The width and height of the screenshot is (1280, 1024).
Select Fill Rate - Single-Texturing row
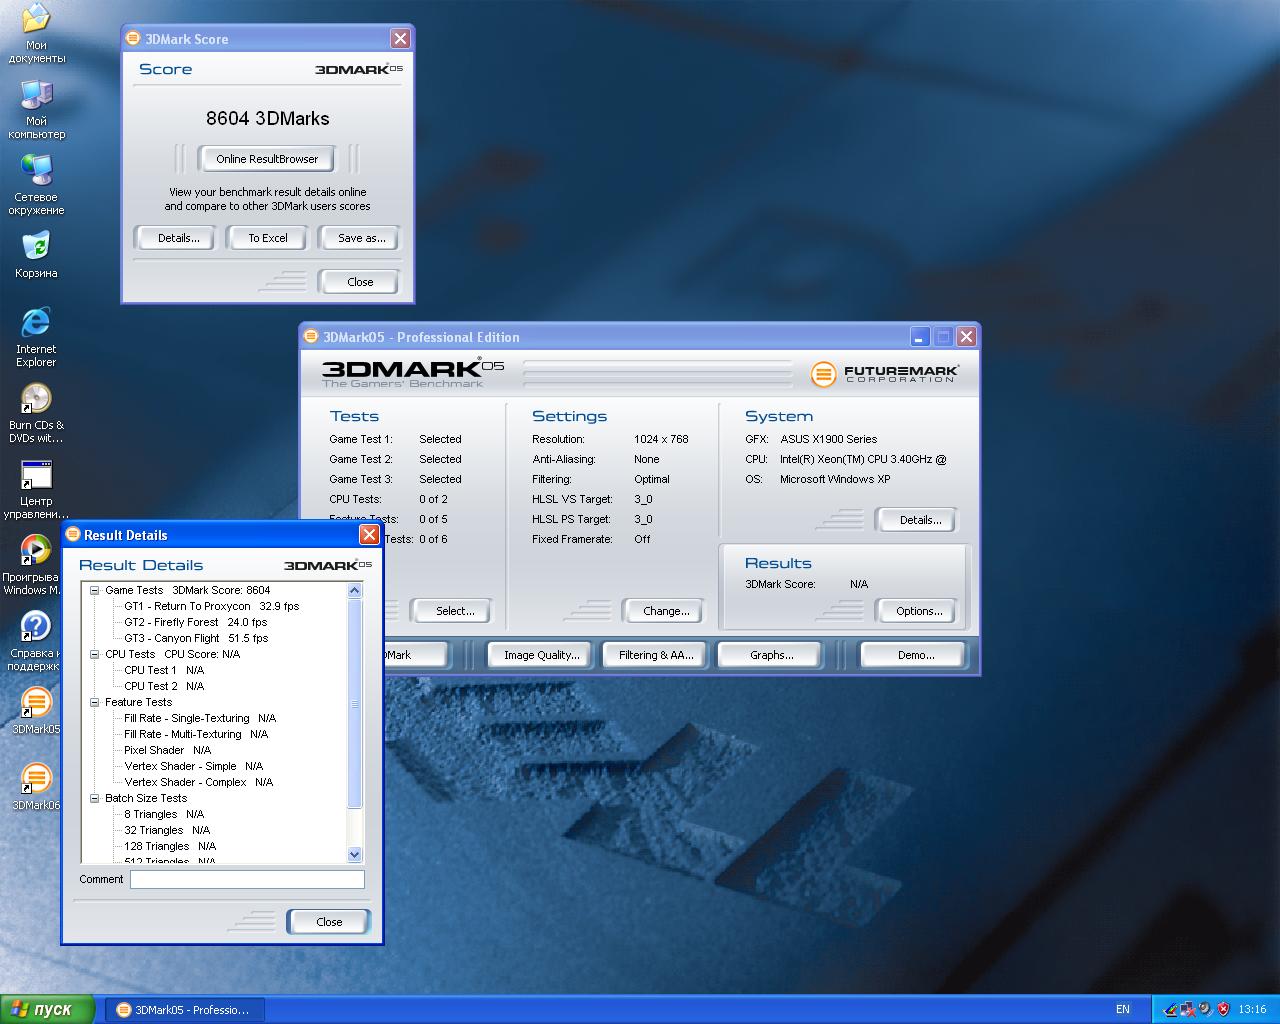pyautogui.click(x=200, y=718)
